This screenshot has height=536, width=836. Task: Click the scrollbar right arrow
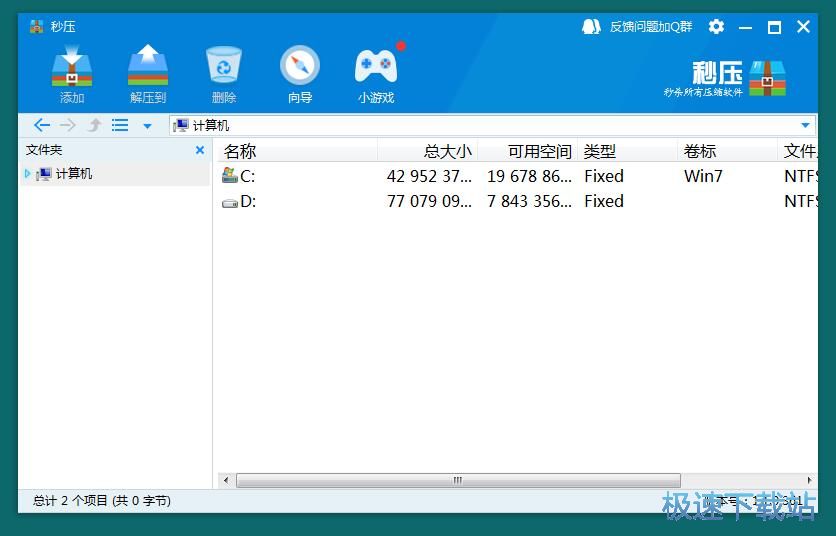pos(809,480)
